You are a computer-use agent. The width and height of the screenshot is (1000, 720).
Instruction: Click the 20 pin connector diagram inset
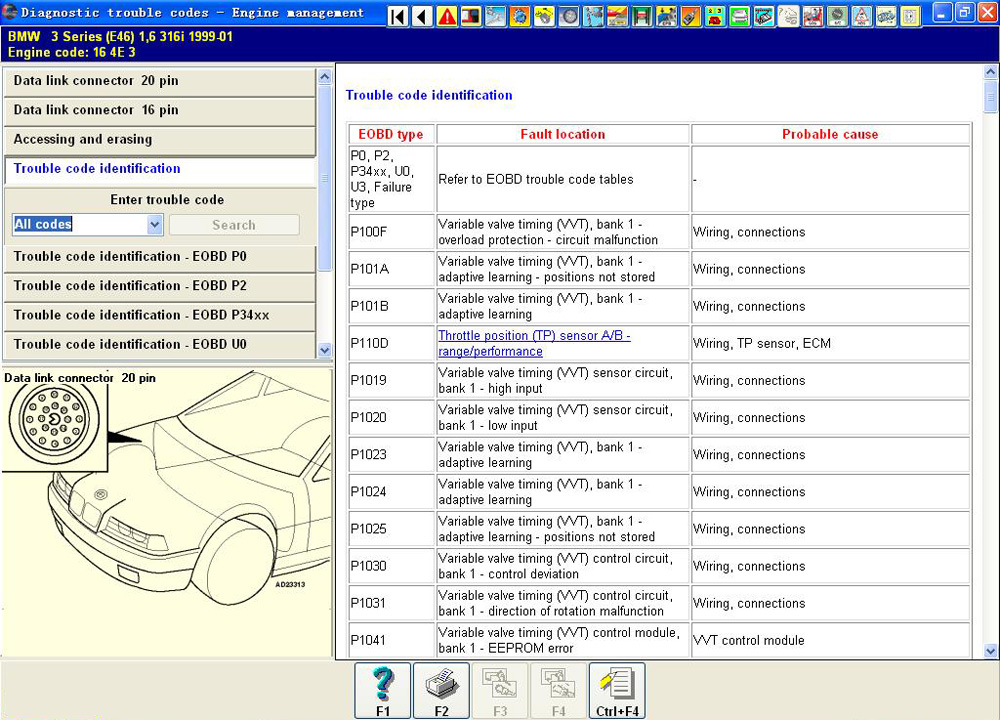[54, 421]
